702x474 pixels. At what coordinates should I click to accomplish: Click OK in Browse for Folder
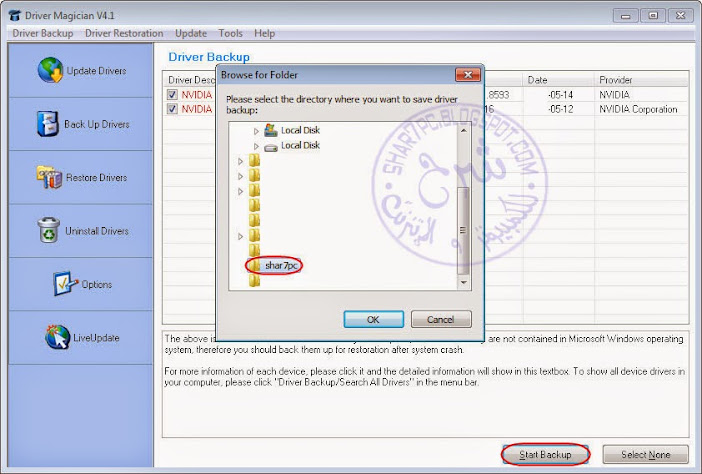[373, 319]
